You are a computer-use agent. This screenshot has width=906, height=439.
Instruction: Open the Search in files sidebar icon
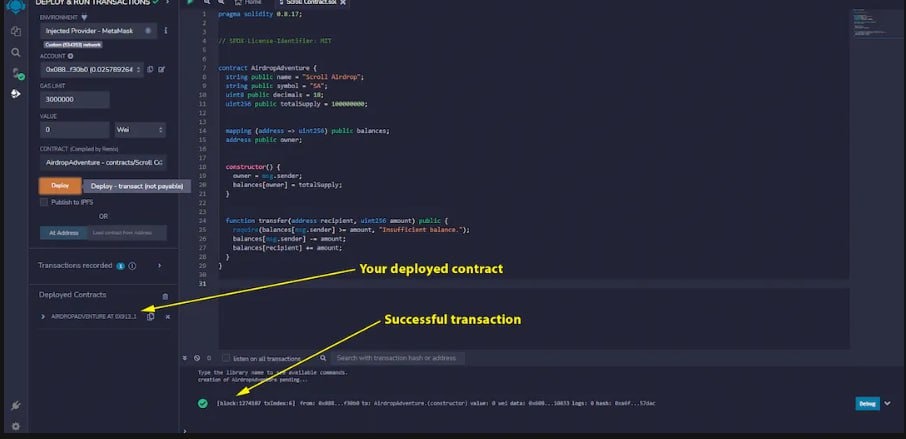(x=16, y=53)
